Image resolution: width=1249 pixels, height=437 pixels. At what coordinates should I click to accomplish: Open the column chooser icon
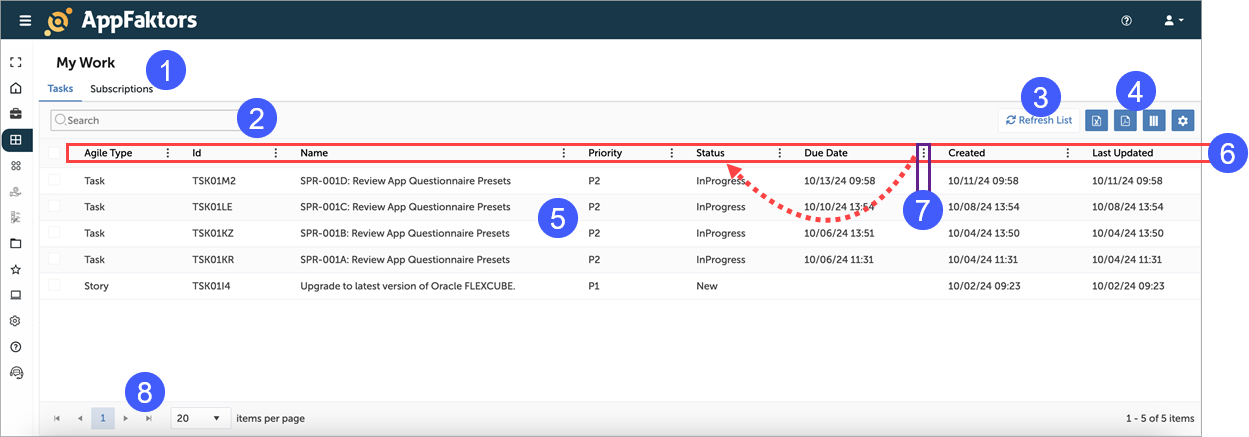1154,121
